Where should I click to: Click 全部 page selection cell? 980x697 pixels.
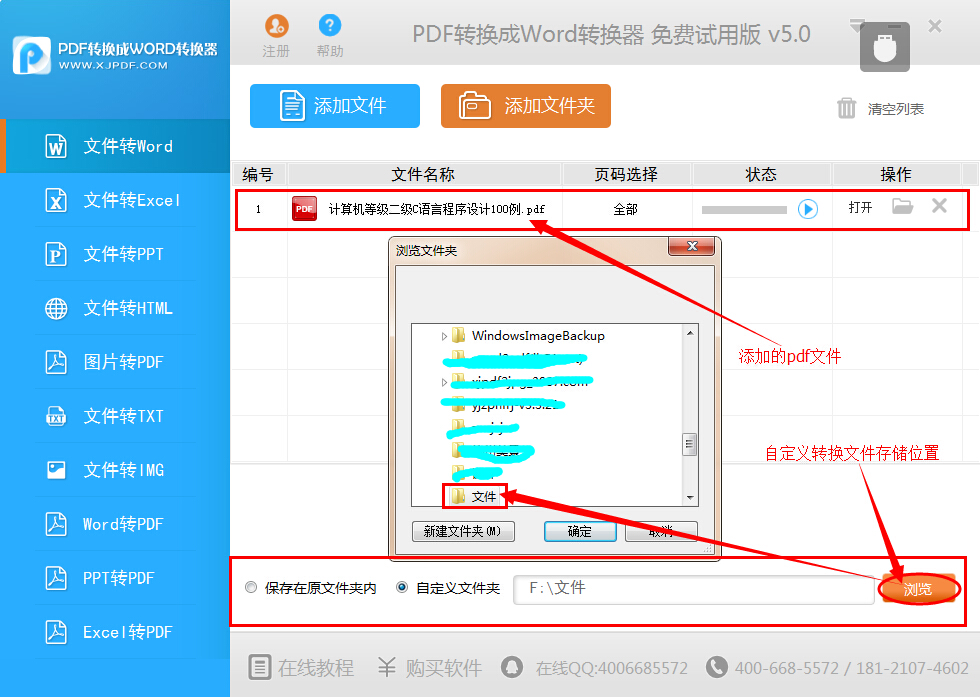pos(626,209)
